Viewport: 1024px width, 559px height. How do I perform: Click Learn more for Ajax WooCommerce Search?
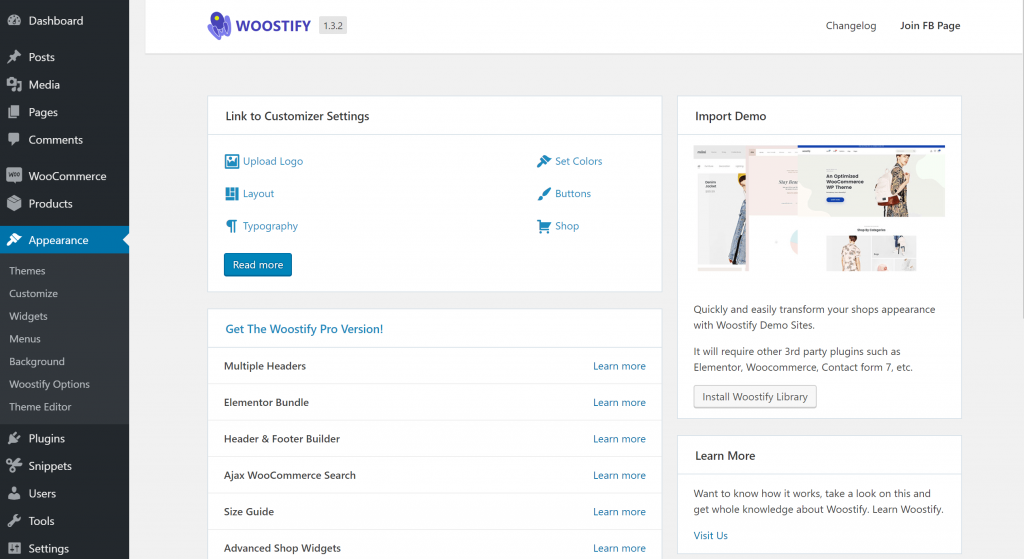(x=619, y=475)
